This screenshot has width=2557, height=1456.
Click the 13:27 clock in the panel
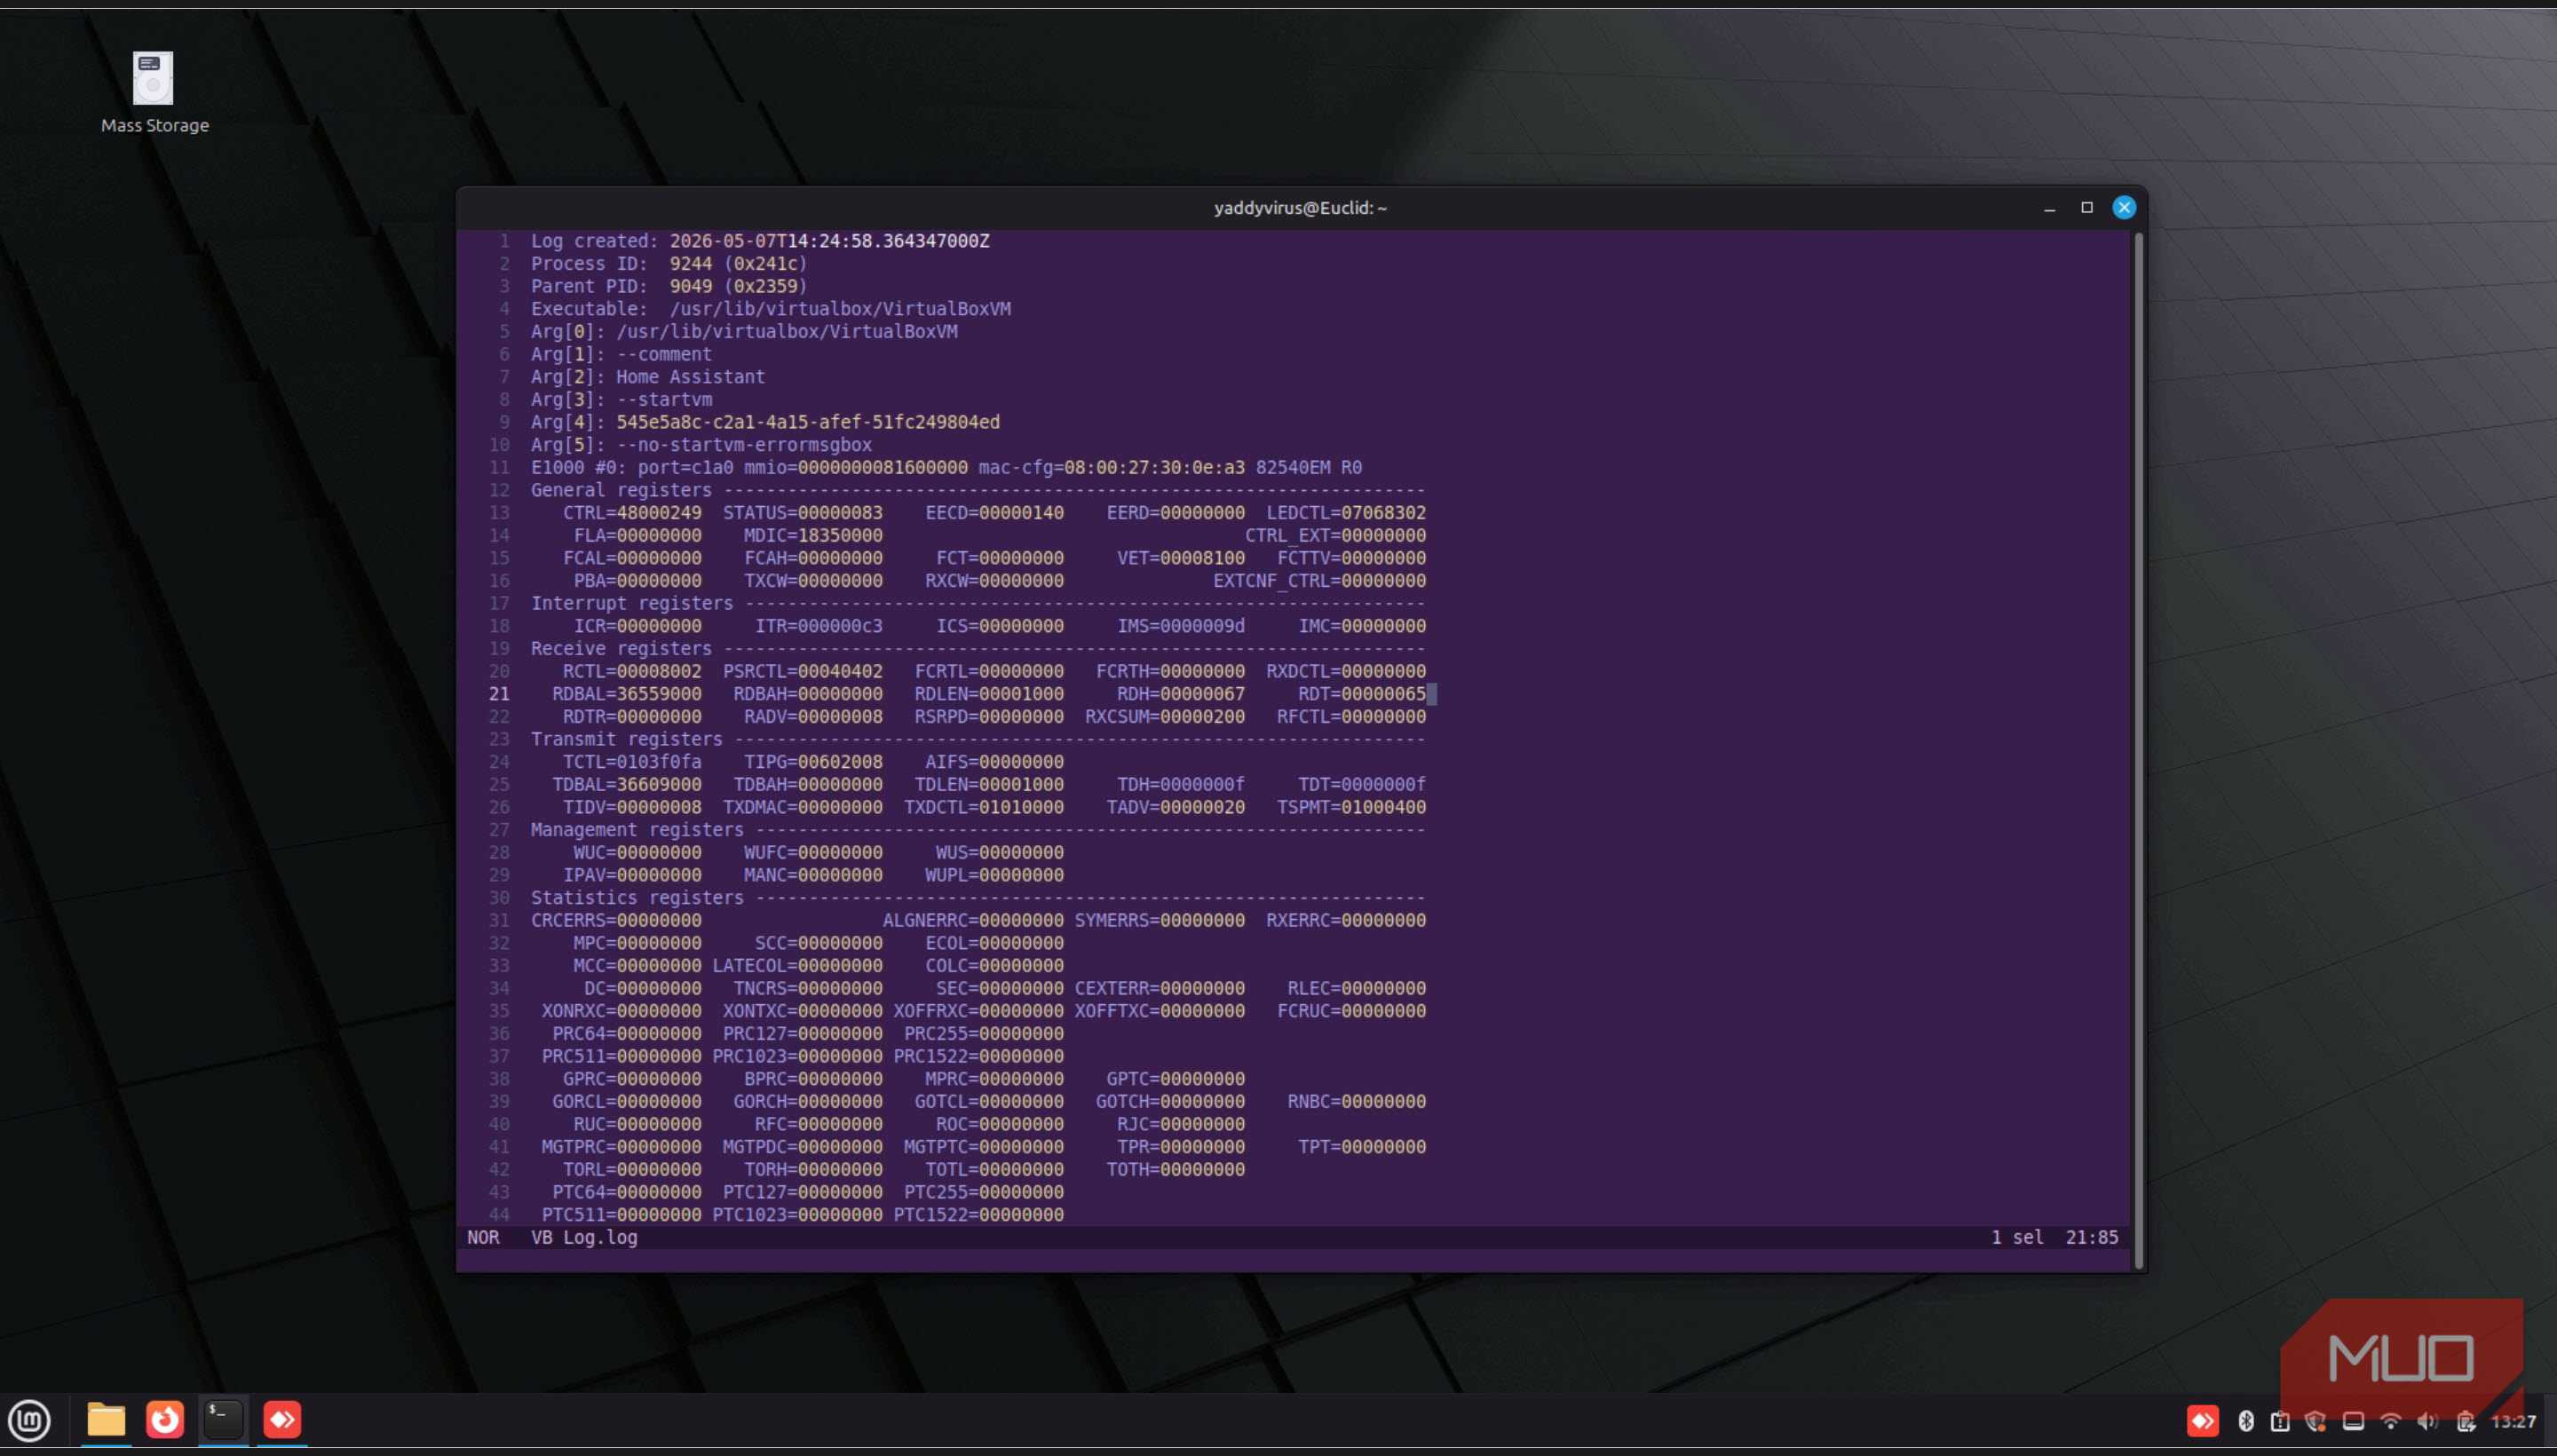tap(2513, 1421)
